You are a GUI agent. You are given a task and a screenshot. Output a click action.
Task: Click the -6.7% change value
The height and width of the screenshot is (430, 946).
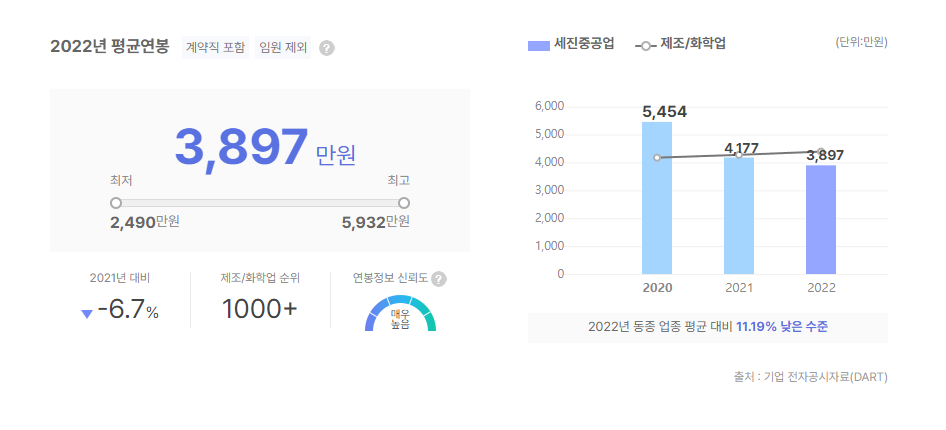[x=128, y=310]
